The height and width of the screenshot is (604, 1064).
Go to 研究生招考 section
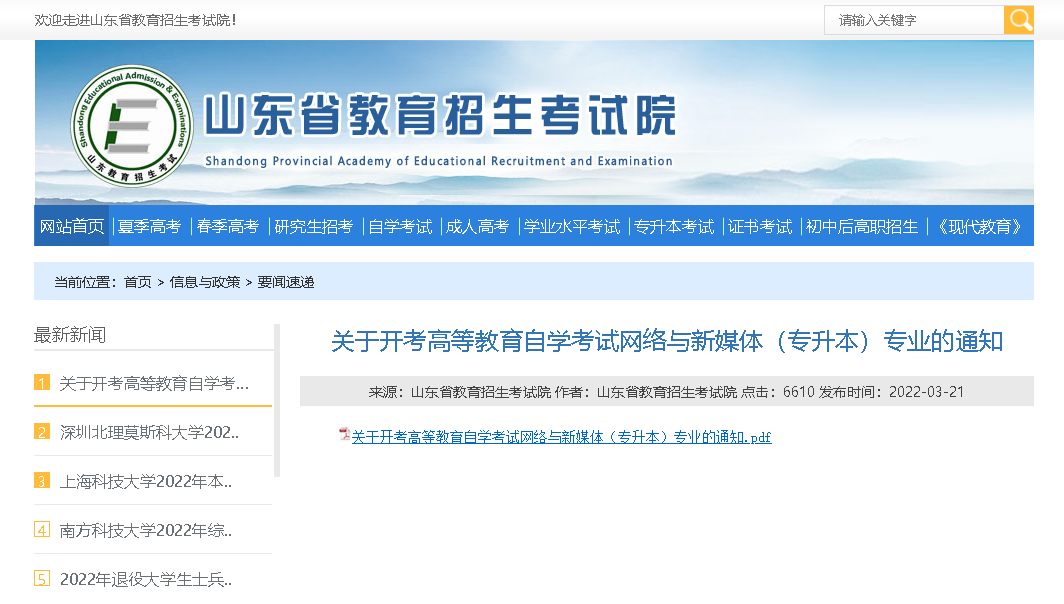coord(313,227)
